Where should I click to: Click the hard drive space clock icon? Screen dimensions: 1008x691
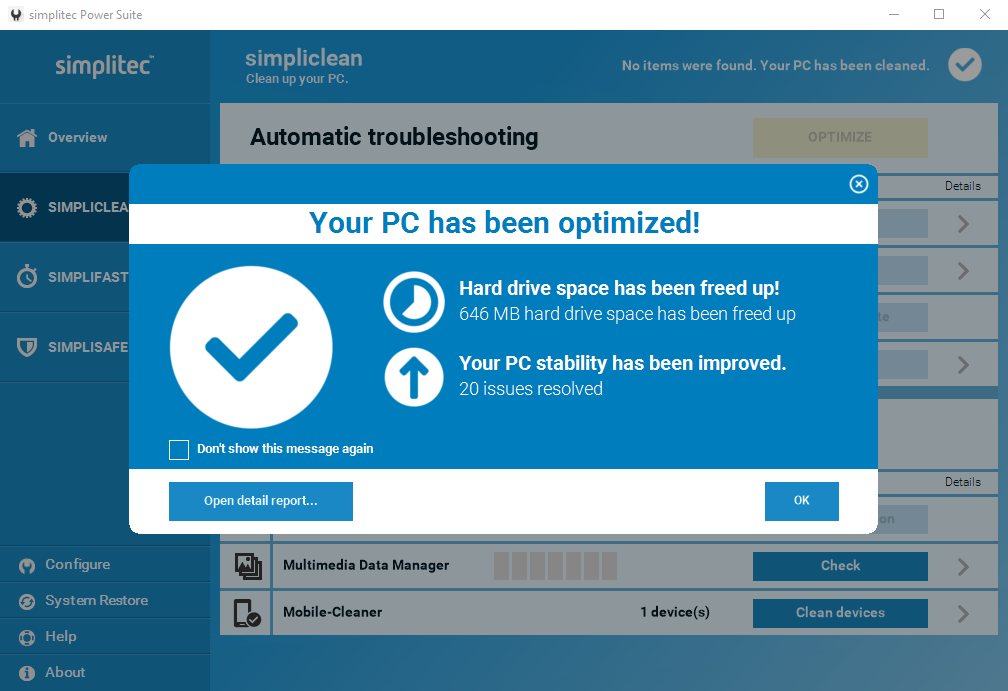413,301
